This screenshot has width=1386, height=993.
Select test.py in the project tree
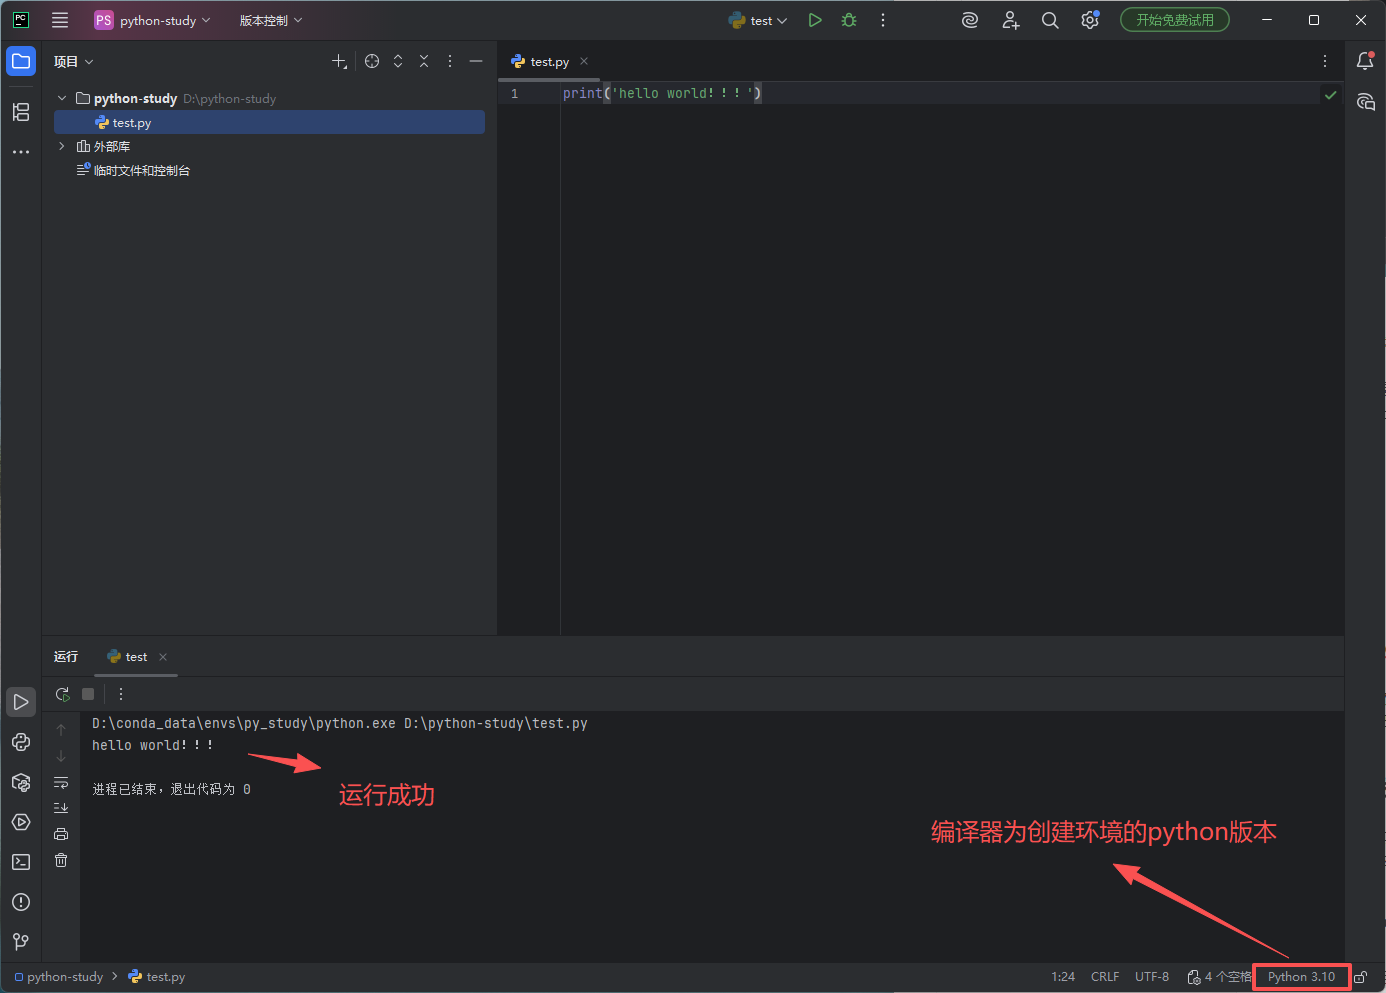(269, 122)
